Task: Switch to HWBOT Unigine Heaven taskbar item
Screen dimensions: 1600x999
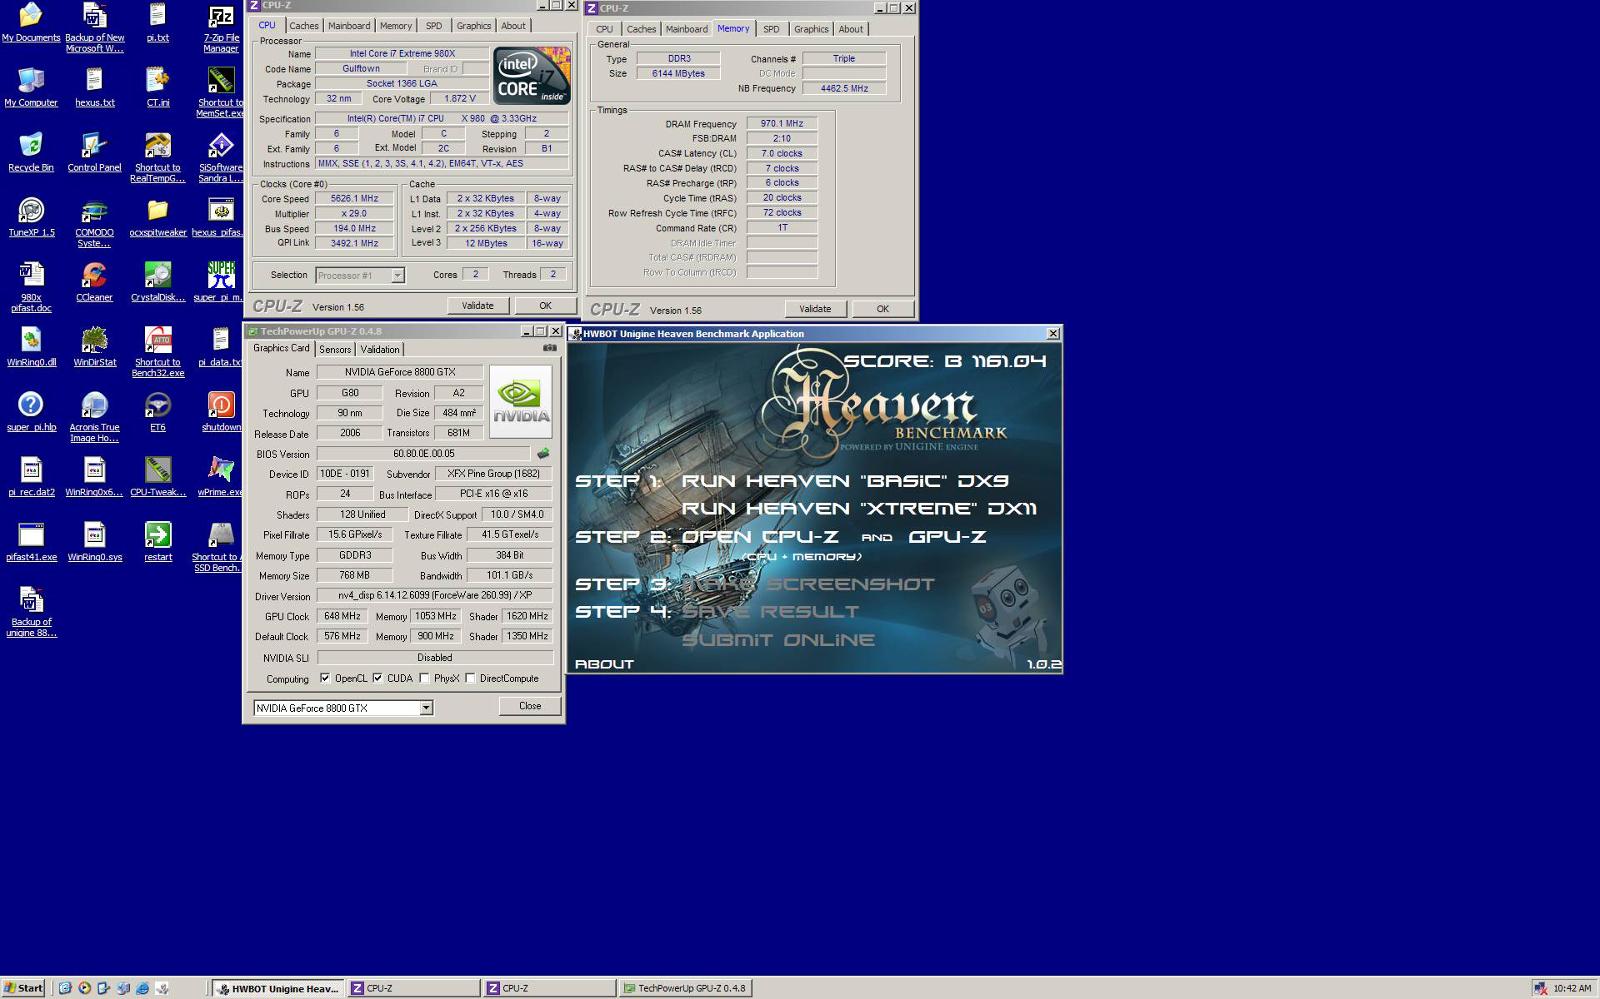Action: [278, 988]
